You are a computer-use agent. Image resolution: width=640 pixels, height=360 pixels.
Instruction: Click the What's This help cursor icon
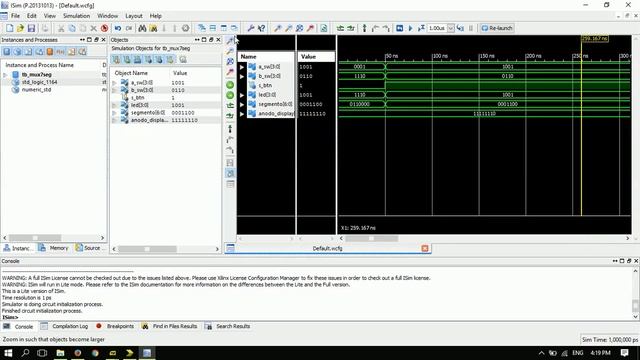pos(262,28)
